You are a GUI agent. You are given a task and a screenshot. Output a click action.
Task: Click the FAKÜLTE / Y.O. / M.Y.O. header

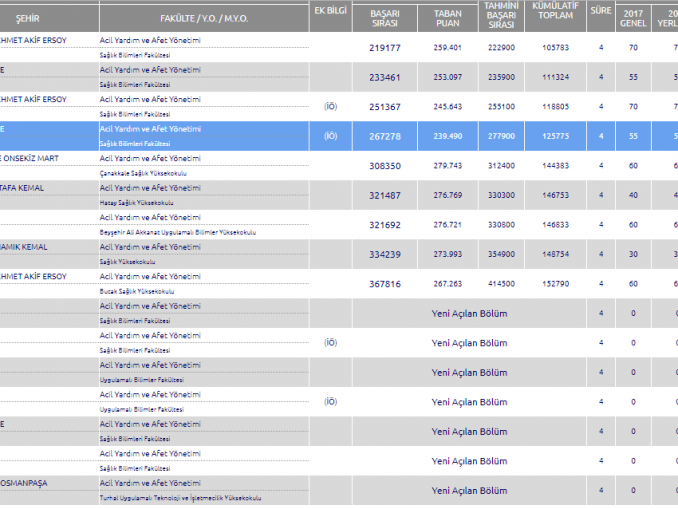click(203, 18)
